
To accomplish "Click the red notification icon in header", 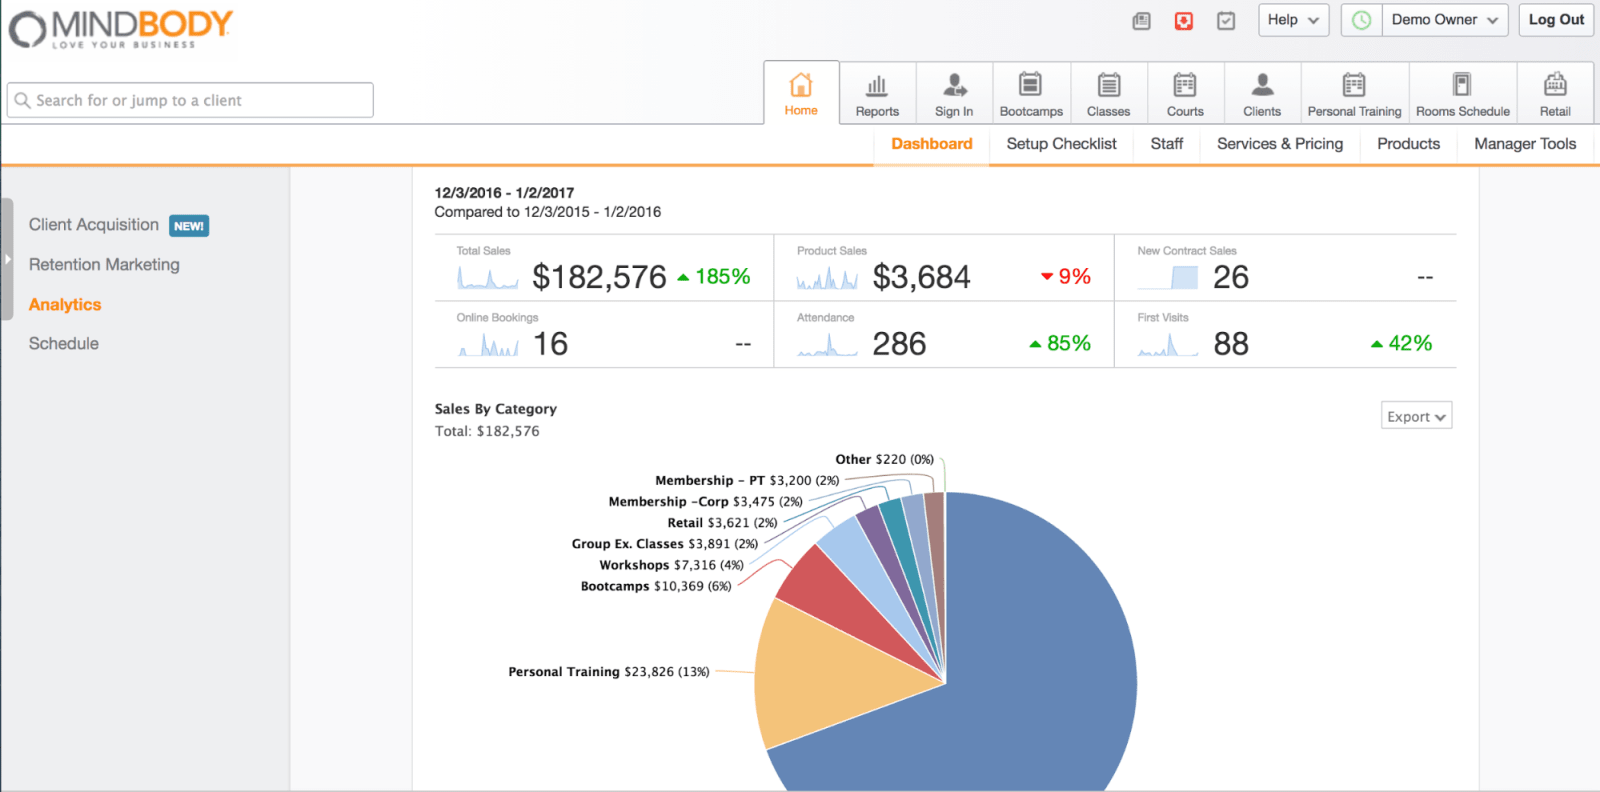I will (x=1184, y=20).
